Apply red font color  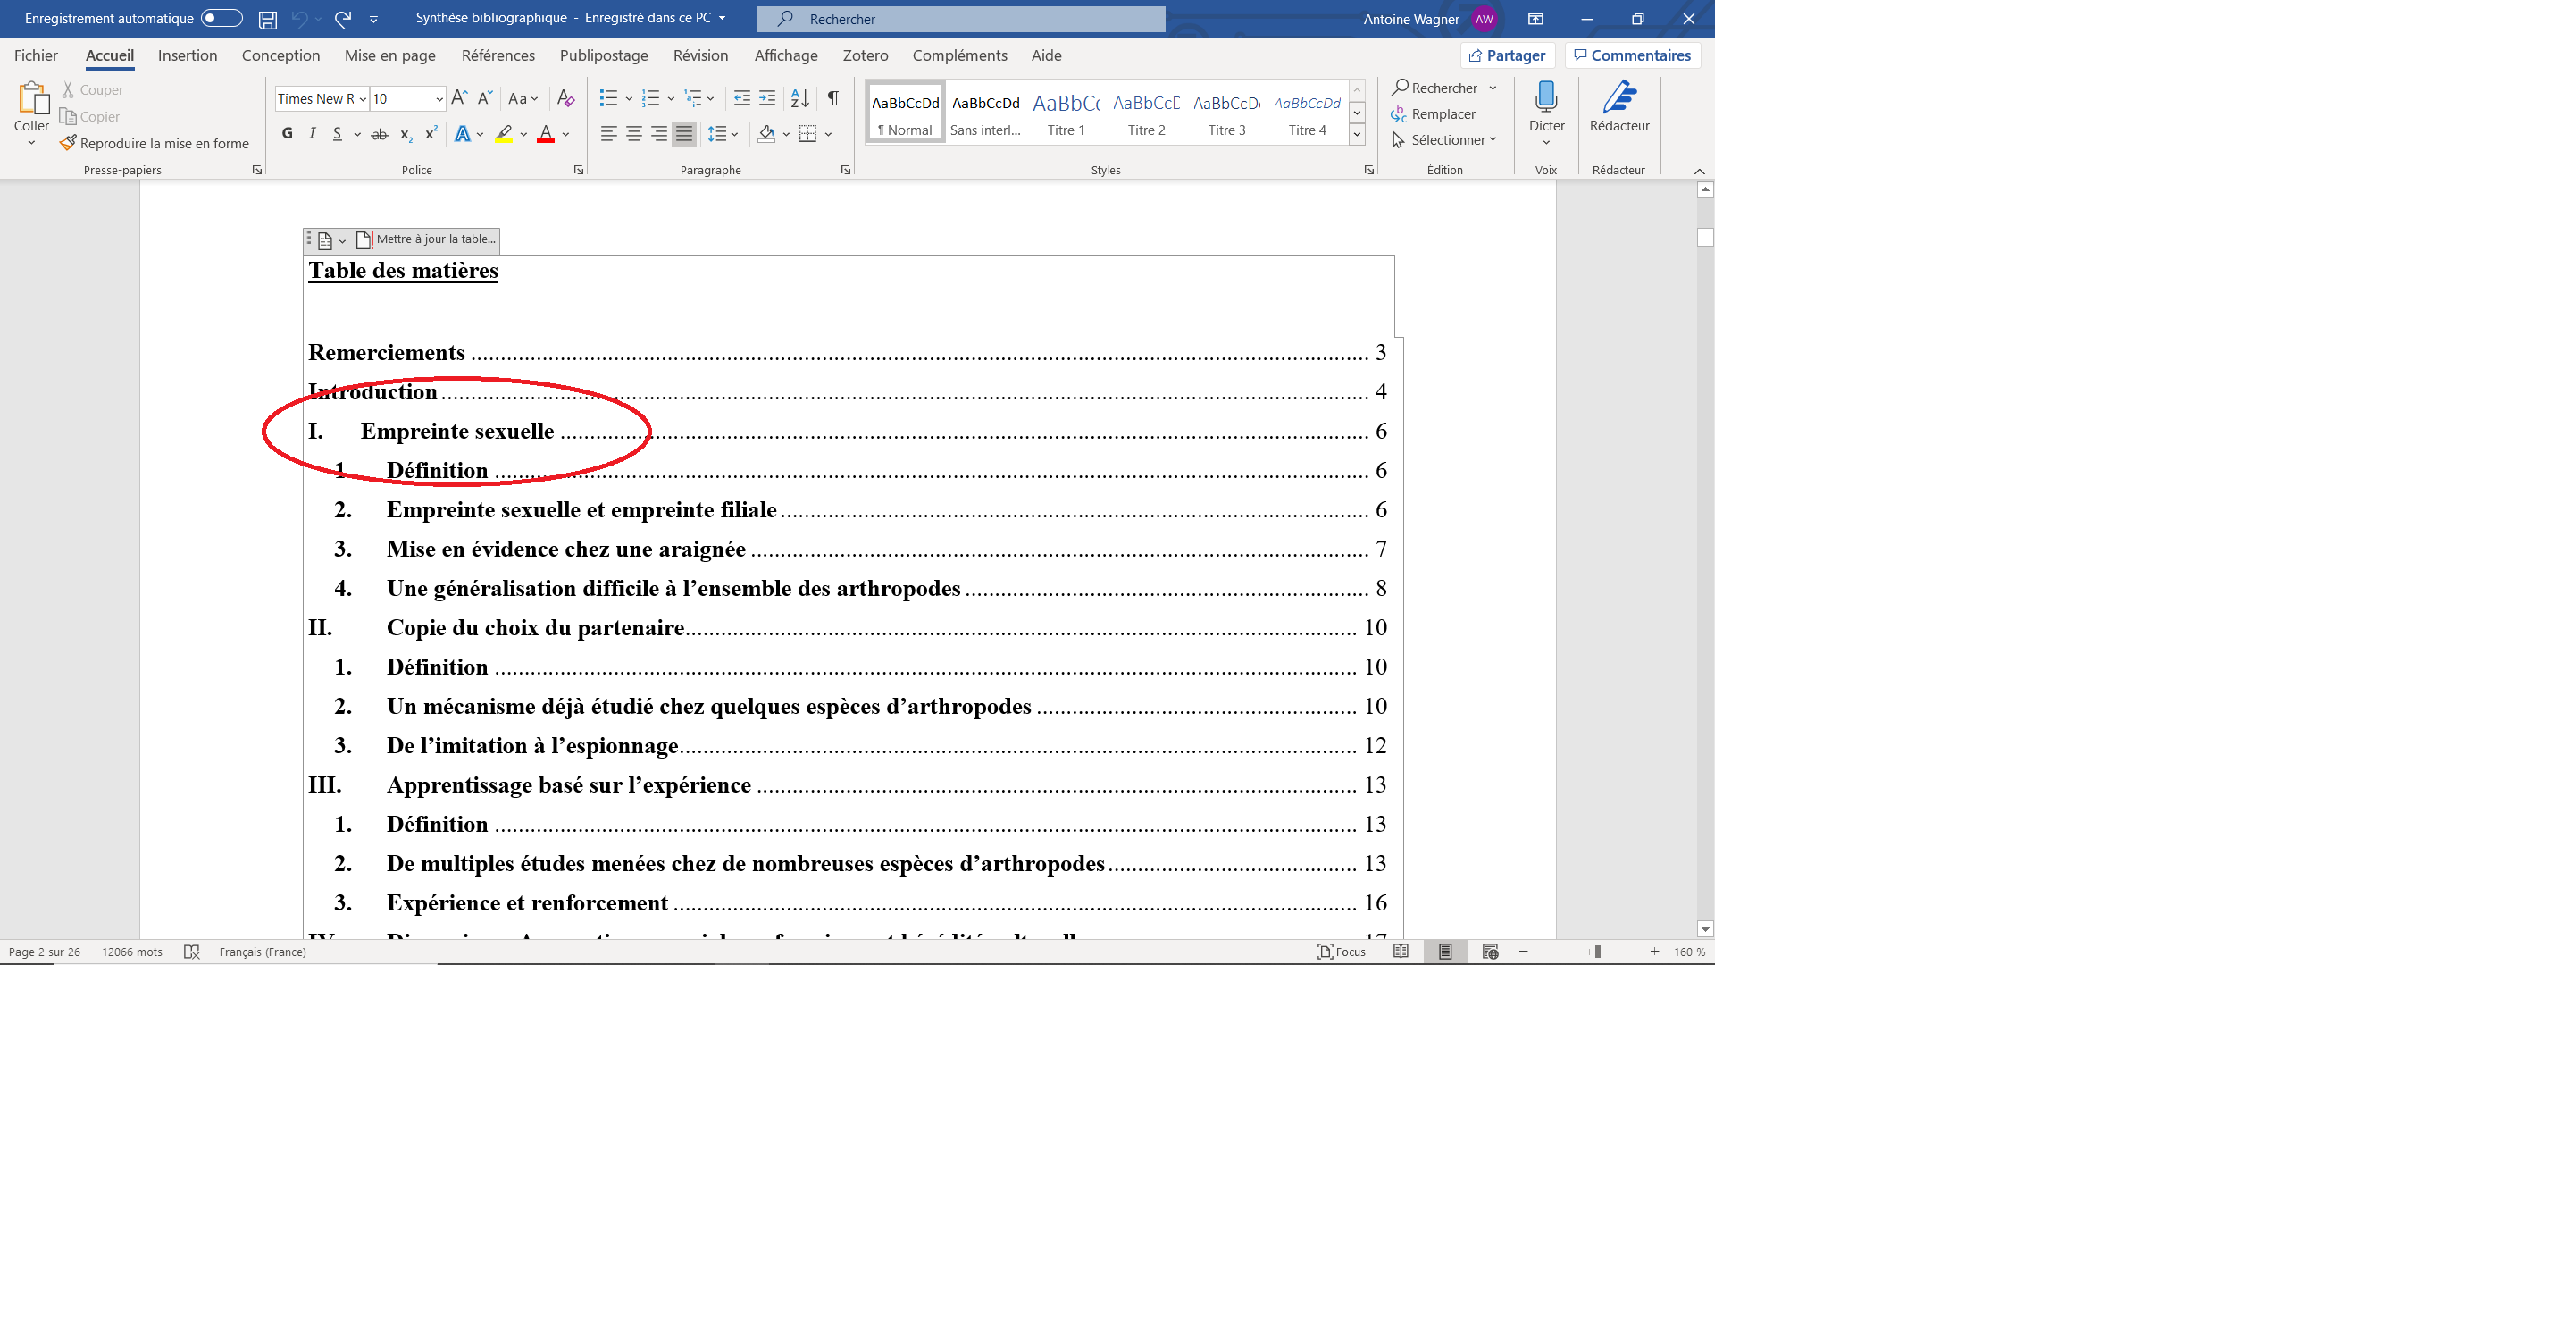546,134
